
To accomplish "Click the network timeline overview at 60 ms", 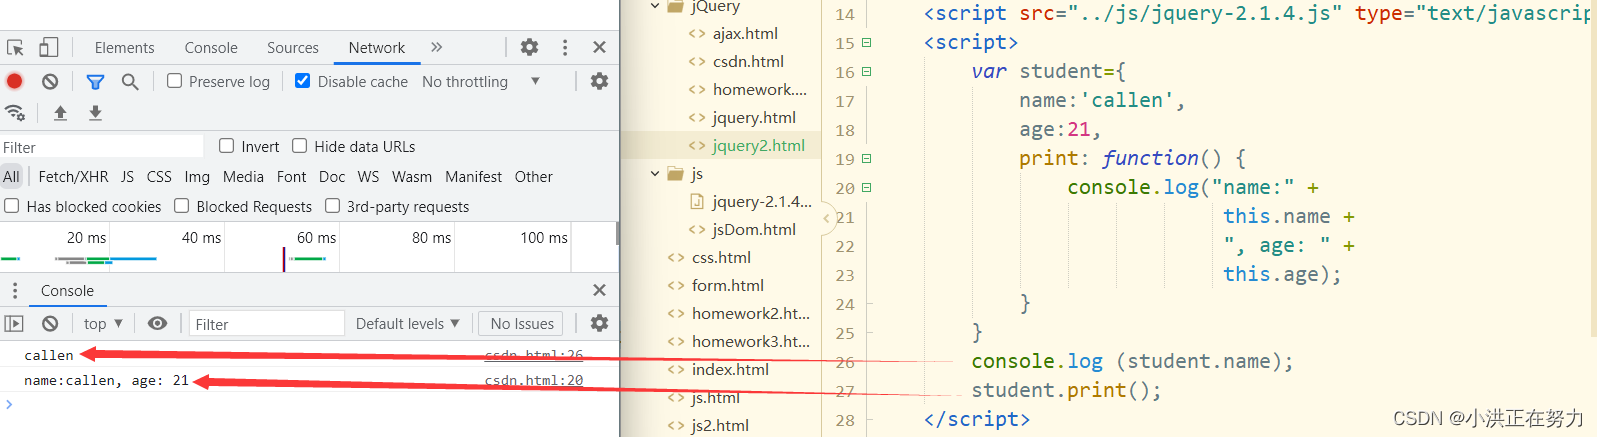I will 316,238.
